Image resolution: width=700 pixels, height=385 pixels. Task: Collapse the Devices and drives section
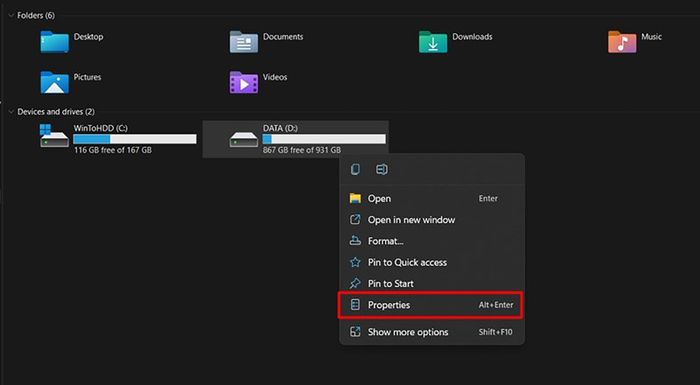pyautogui.click(x=11, y=112)
